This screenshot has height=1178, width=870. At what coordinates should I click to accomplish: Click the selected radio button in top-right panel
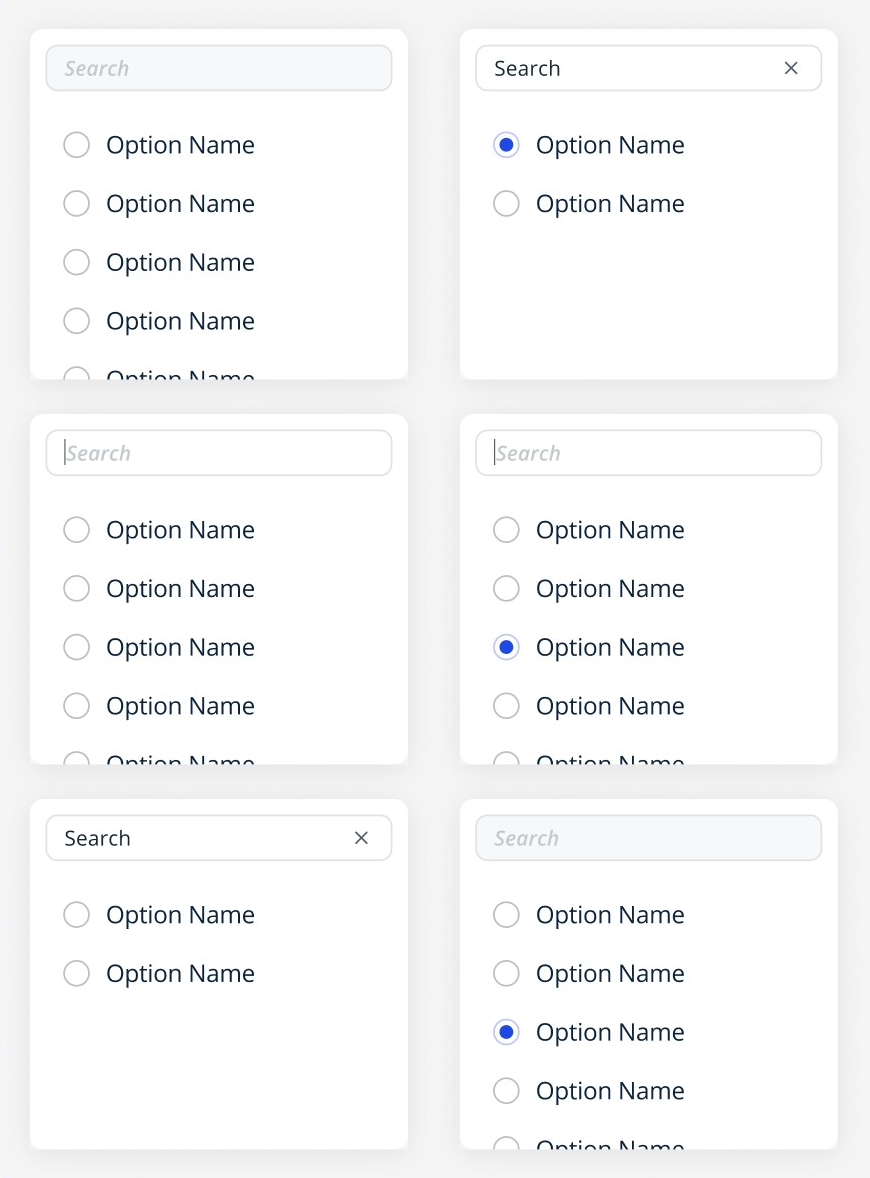507,145
